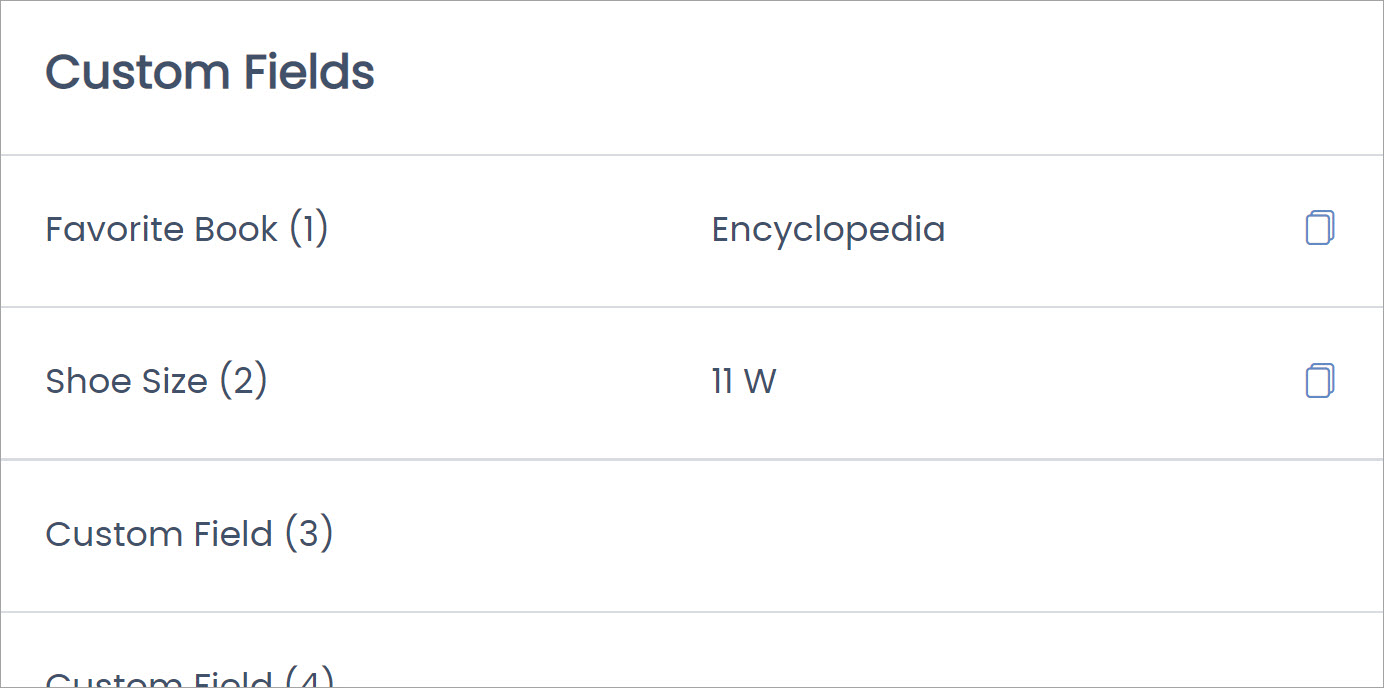
Task: Click the divider below the Shoe Size row
Action: pyautogui.click(x=690, y=458)
